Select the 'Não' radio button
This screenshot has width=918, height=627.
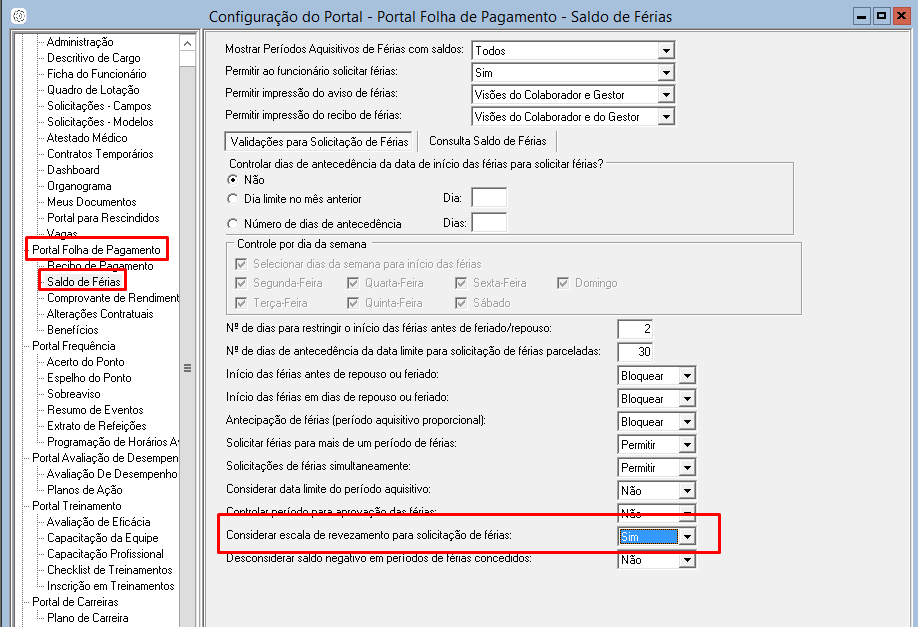coord(234,179)
